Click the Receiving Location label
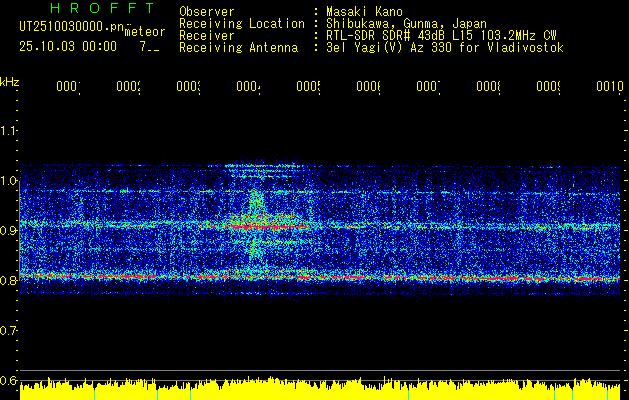The image size is (629, 400). coord(242,23)
